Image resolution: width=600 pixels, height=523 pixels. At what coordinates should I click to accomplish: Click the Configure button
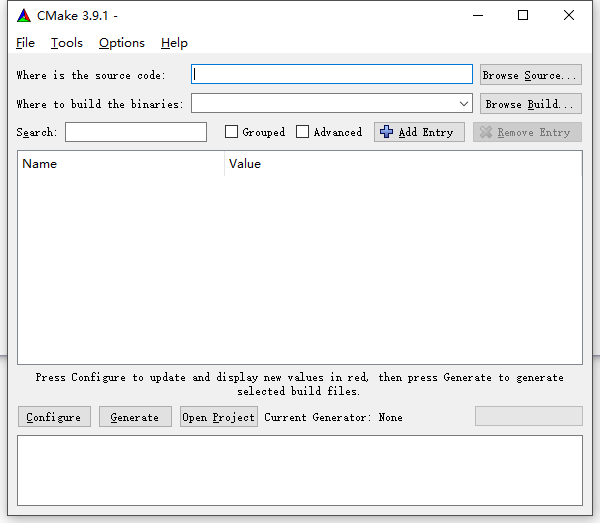point(54,417)
